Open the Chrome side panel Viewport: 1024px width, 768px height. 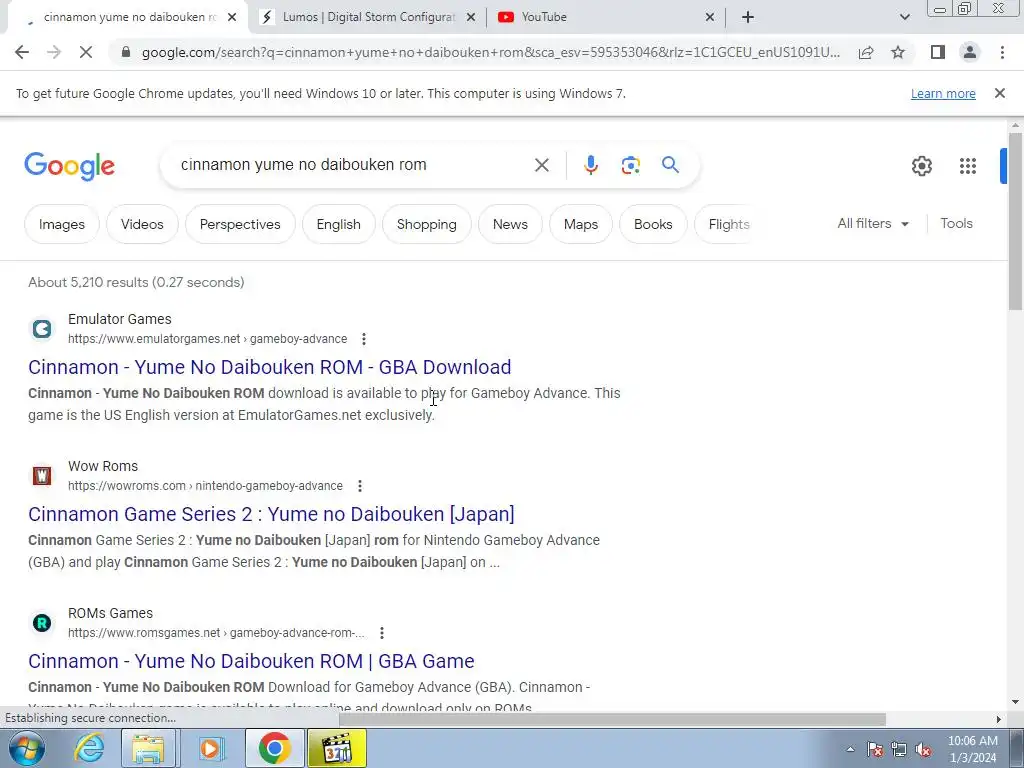pyautogui.click(x=938, y=52)
